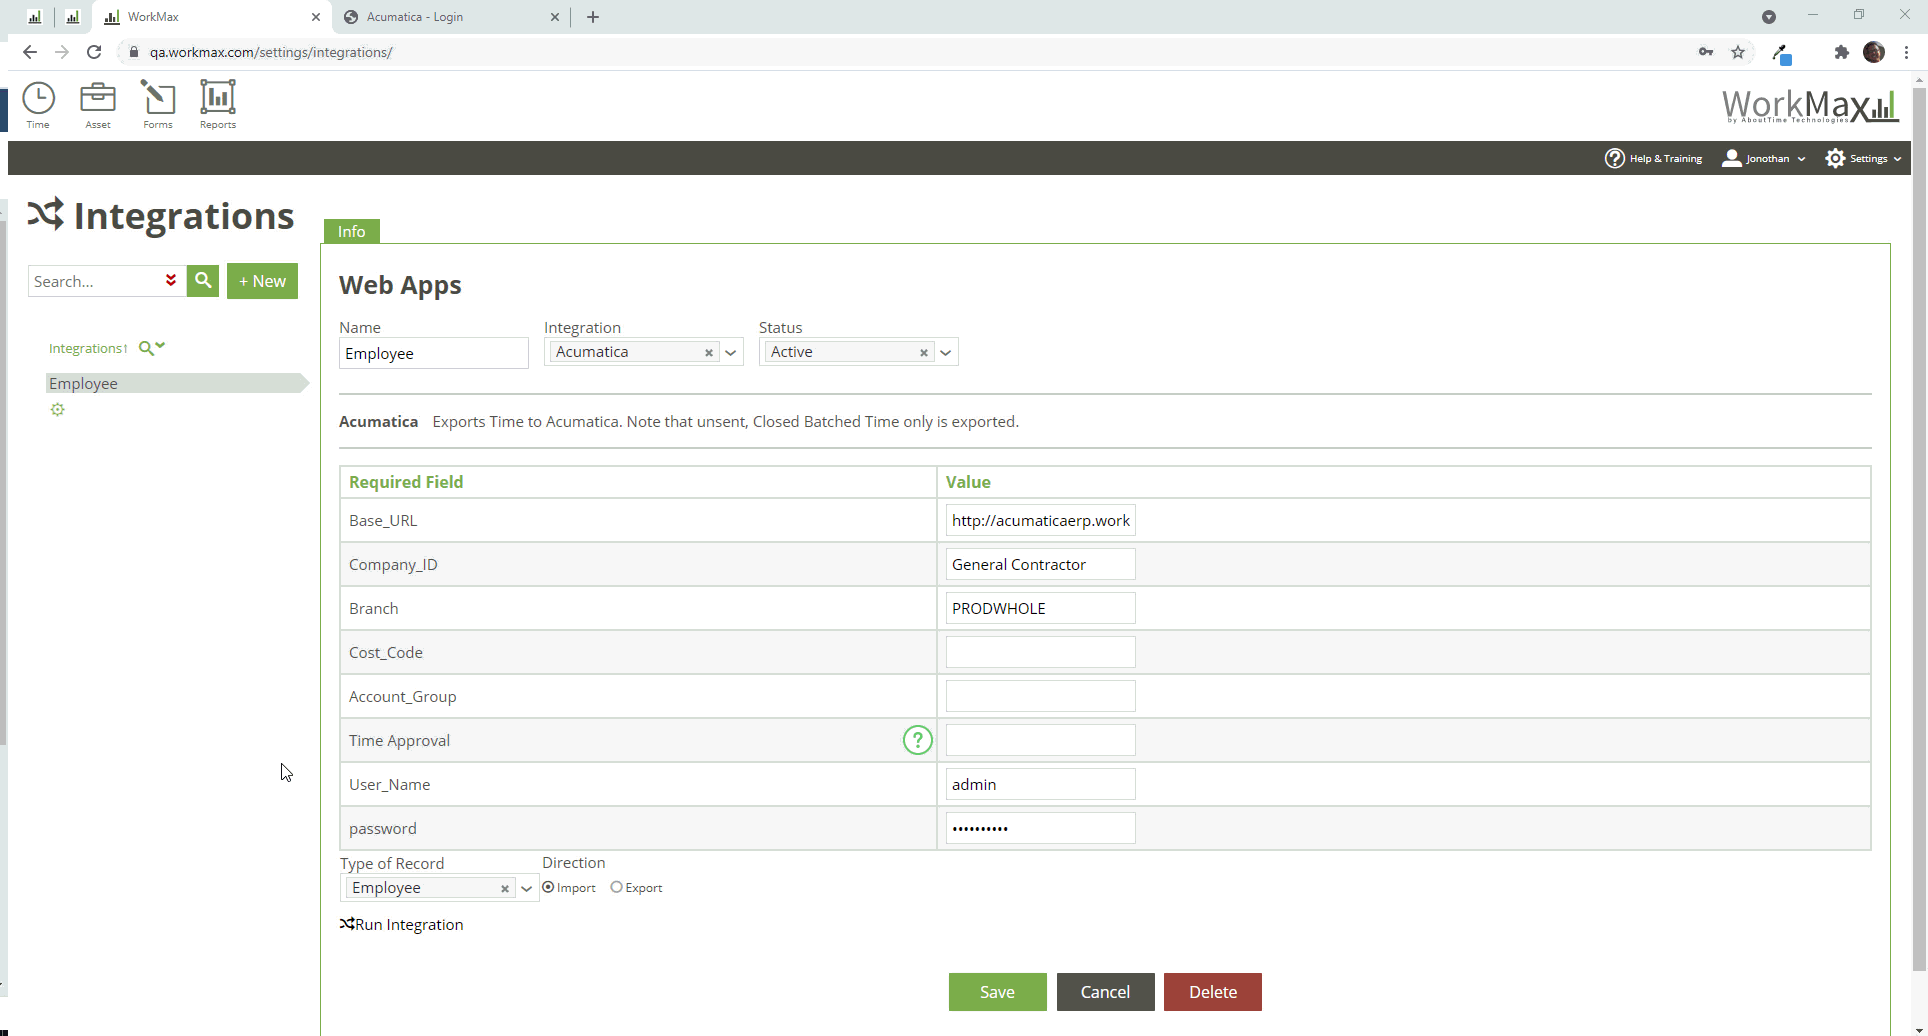The width and height of the screenshot is (1928, 1036).
Task: Select the Export direction radio button
Action: [x=616, y=887]
